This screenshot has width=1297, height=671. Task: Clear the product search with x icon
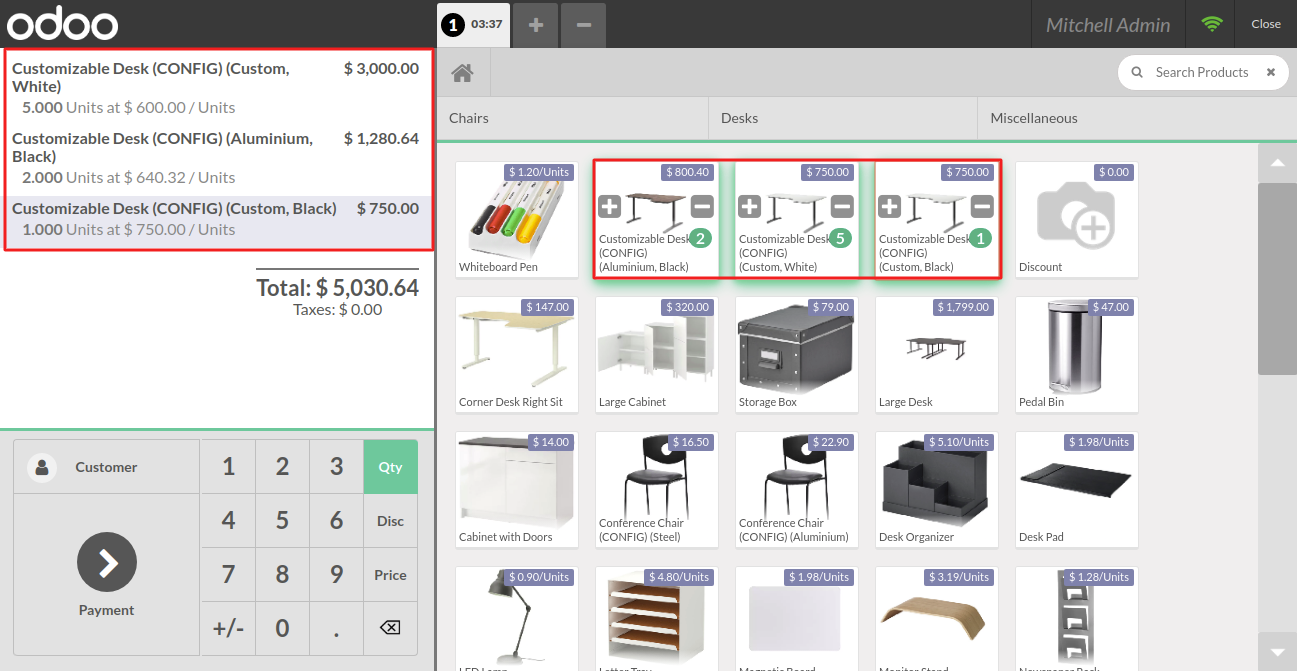1271,72
